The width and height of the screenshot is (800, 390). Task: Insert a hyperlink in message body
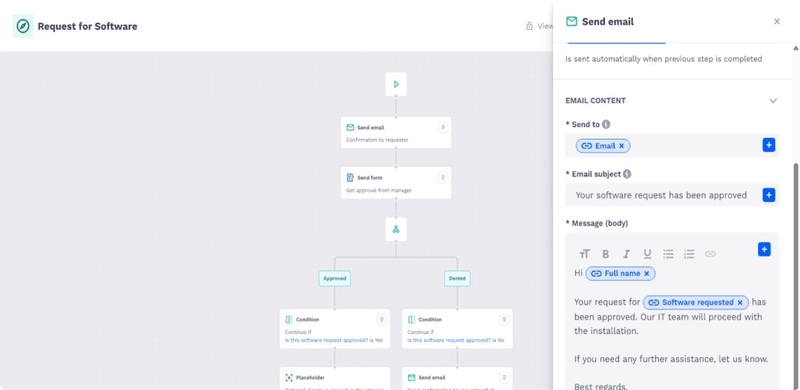[x=710, y=254]
